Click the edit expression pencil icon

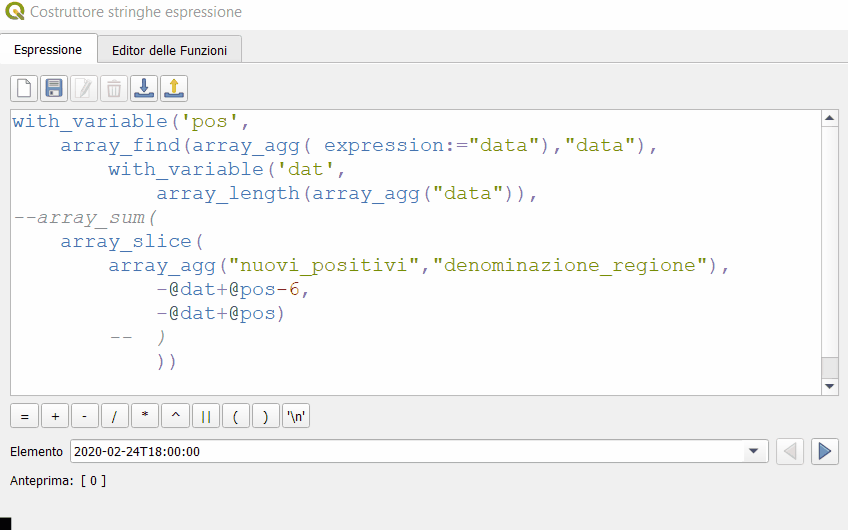(84, 88)
